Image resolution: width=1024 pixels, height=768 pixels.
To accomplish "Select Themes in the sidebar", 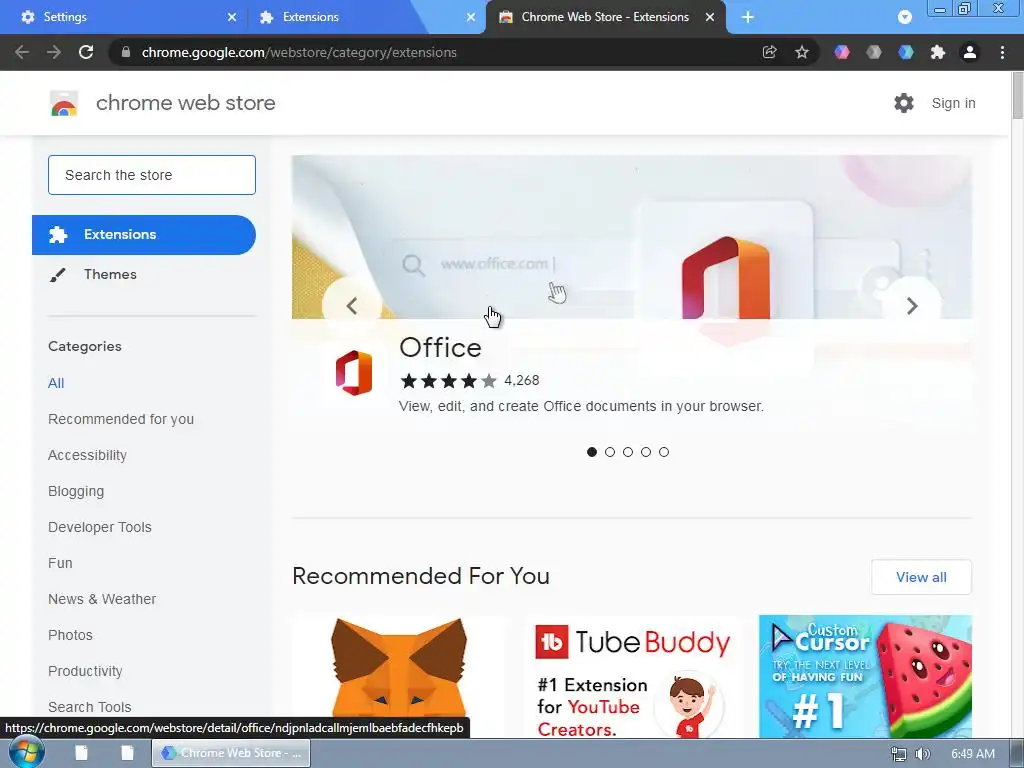I will [110, 274].
